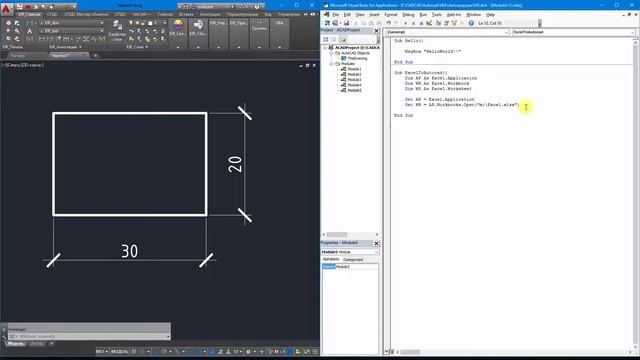Undo the last edit in VBA editor
This screenshot has height=360, width=640.
coord(389,23)
